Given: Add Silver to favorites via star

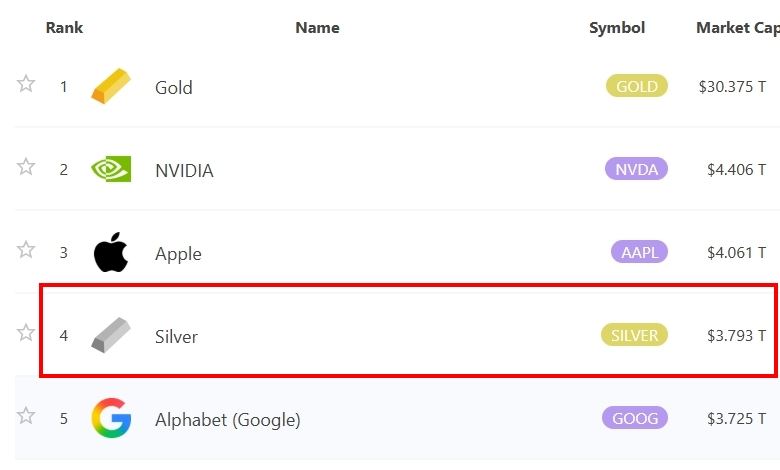Looking at the screenshot, I should tap(26, 332).
